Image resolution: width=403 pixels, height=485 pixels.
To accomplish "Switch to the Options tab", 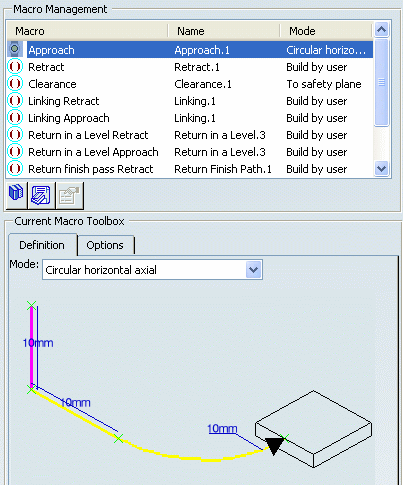I will coord(105,245).
